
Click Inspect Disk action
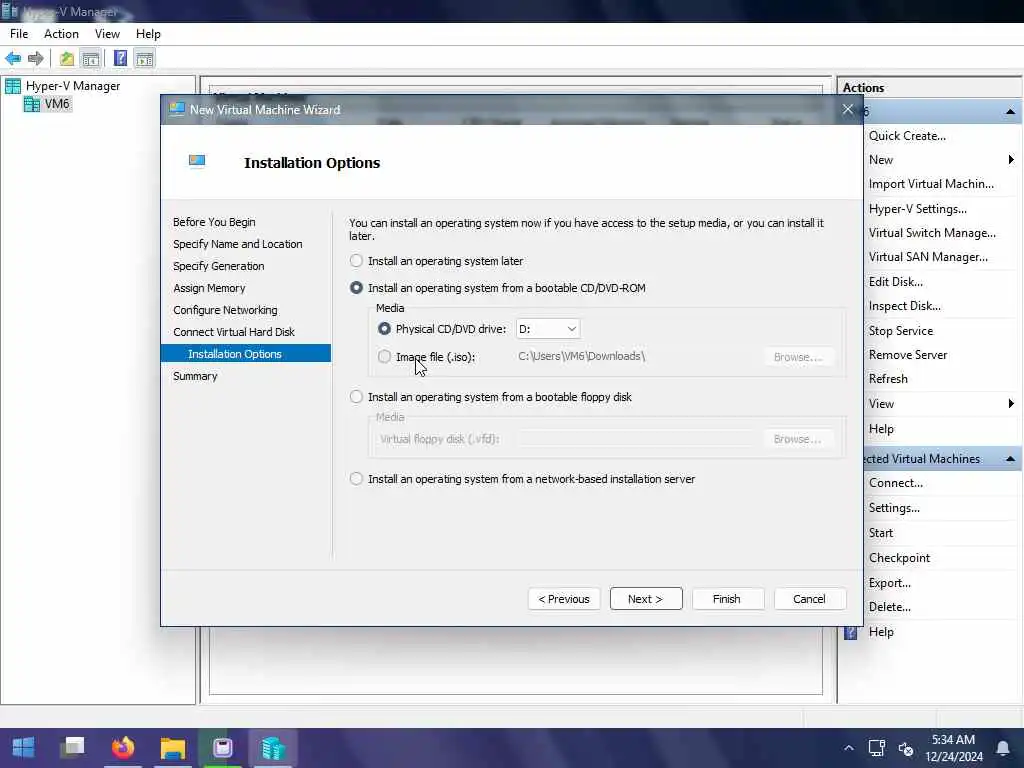coord(904,306)
